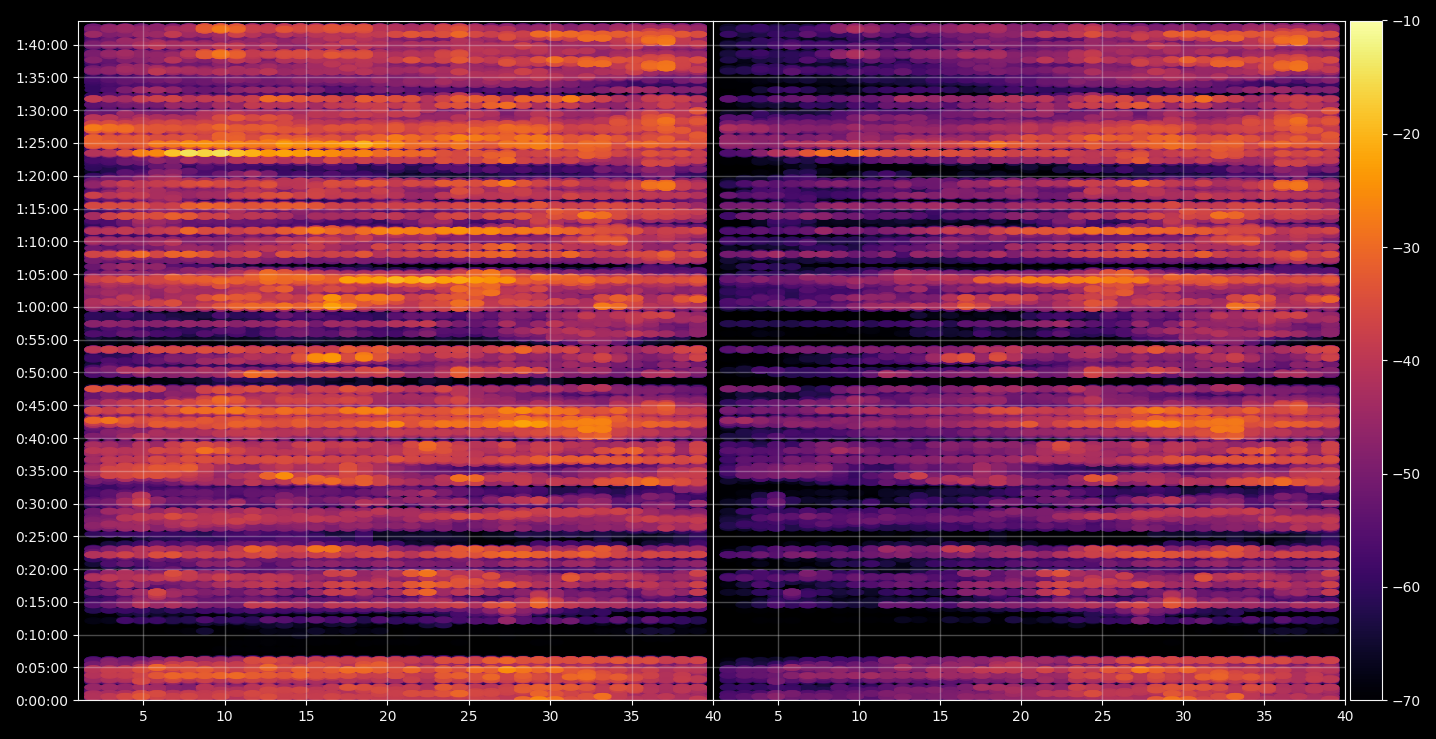Click x-axis tick 15 under right heatmap
Image resolution: width=1436 pixels, height=739 pixels.
pos(939,717)
